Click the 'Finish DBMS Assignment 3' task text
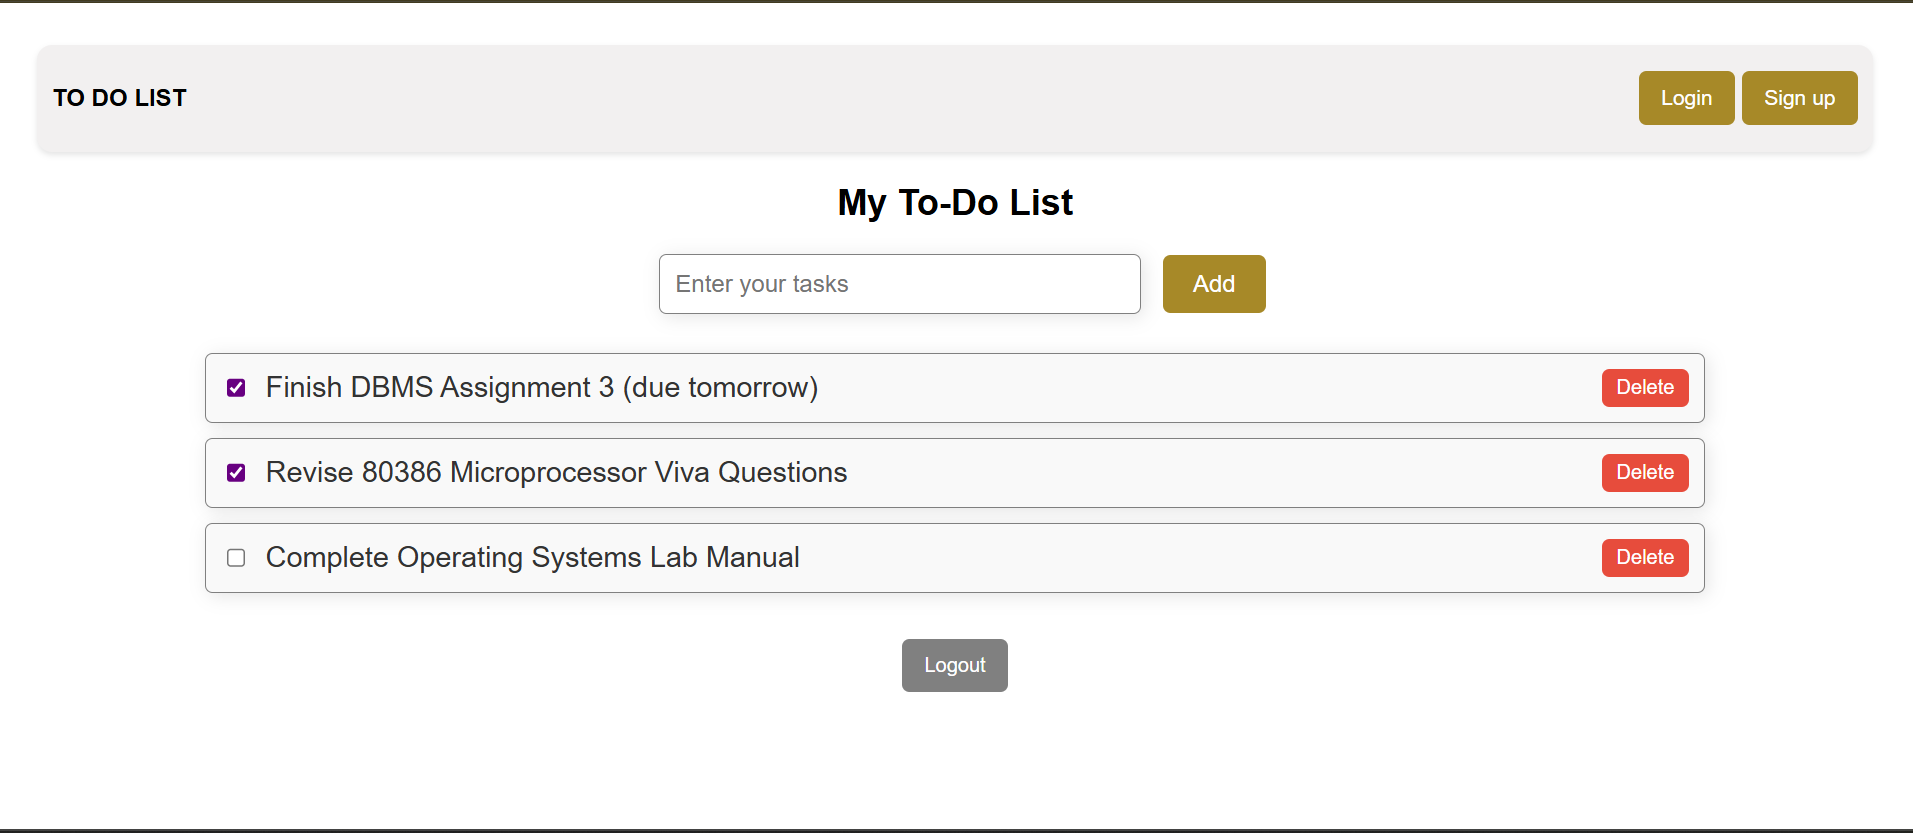Viewport: 1913px width, 833px height. tap(440, 388)
